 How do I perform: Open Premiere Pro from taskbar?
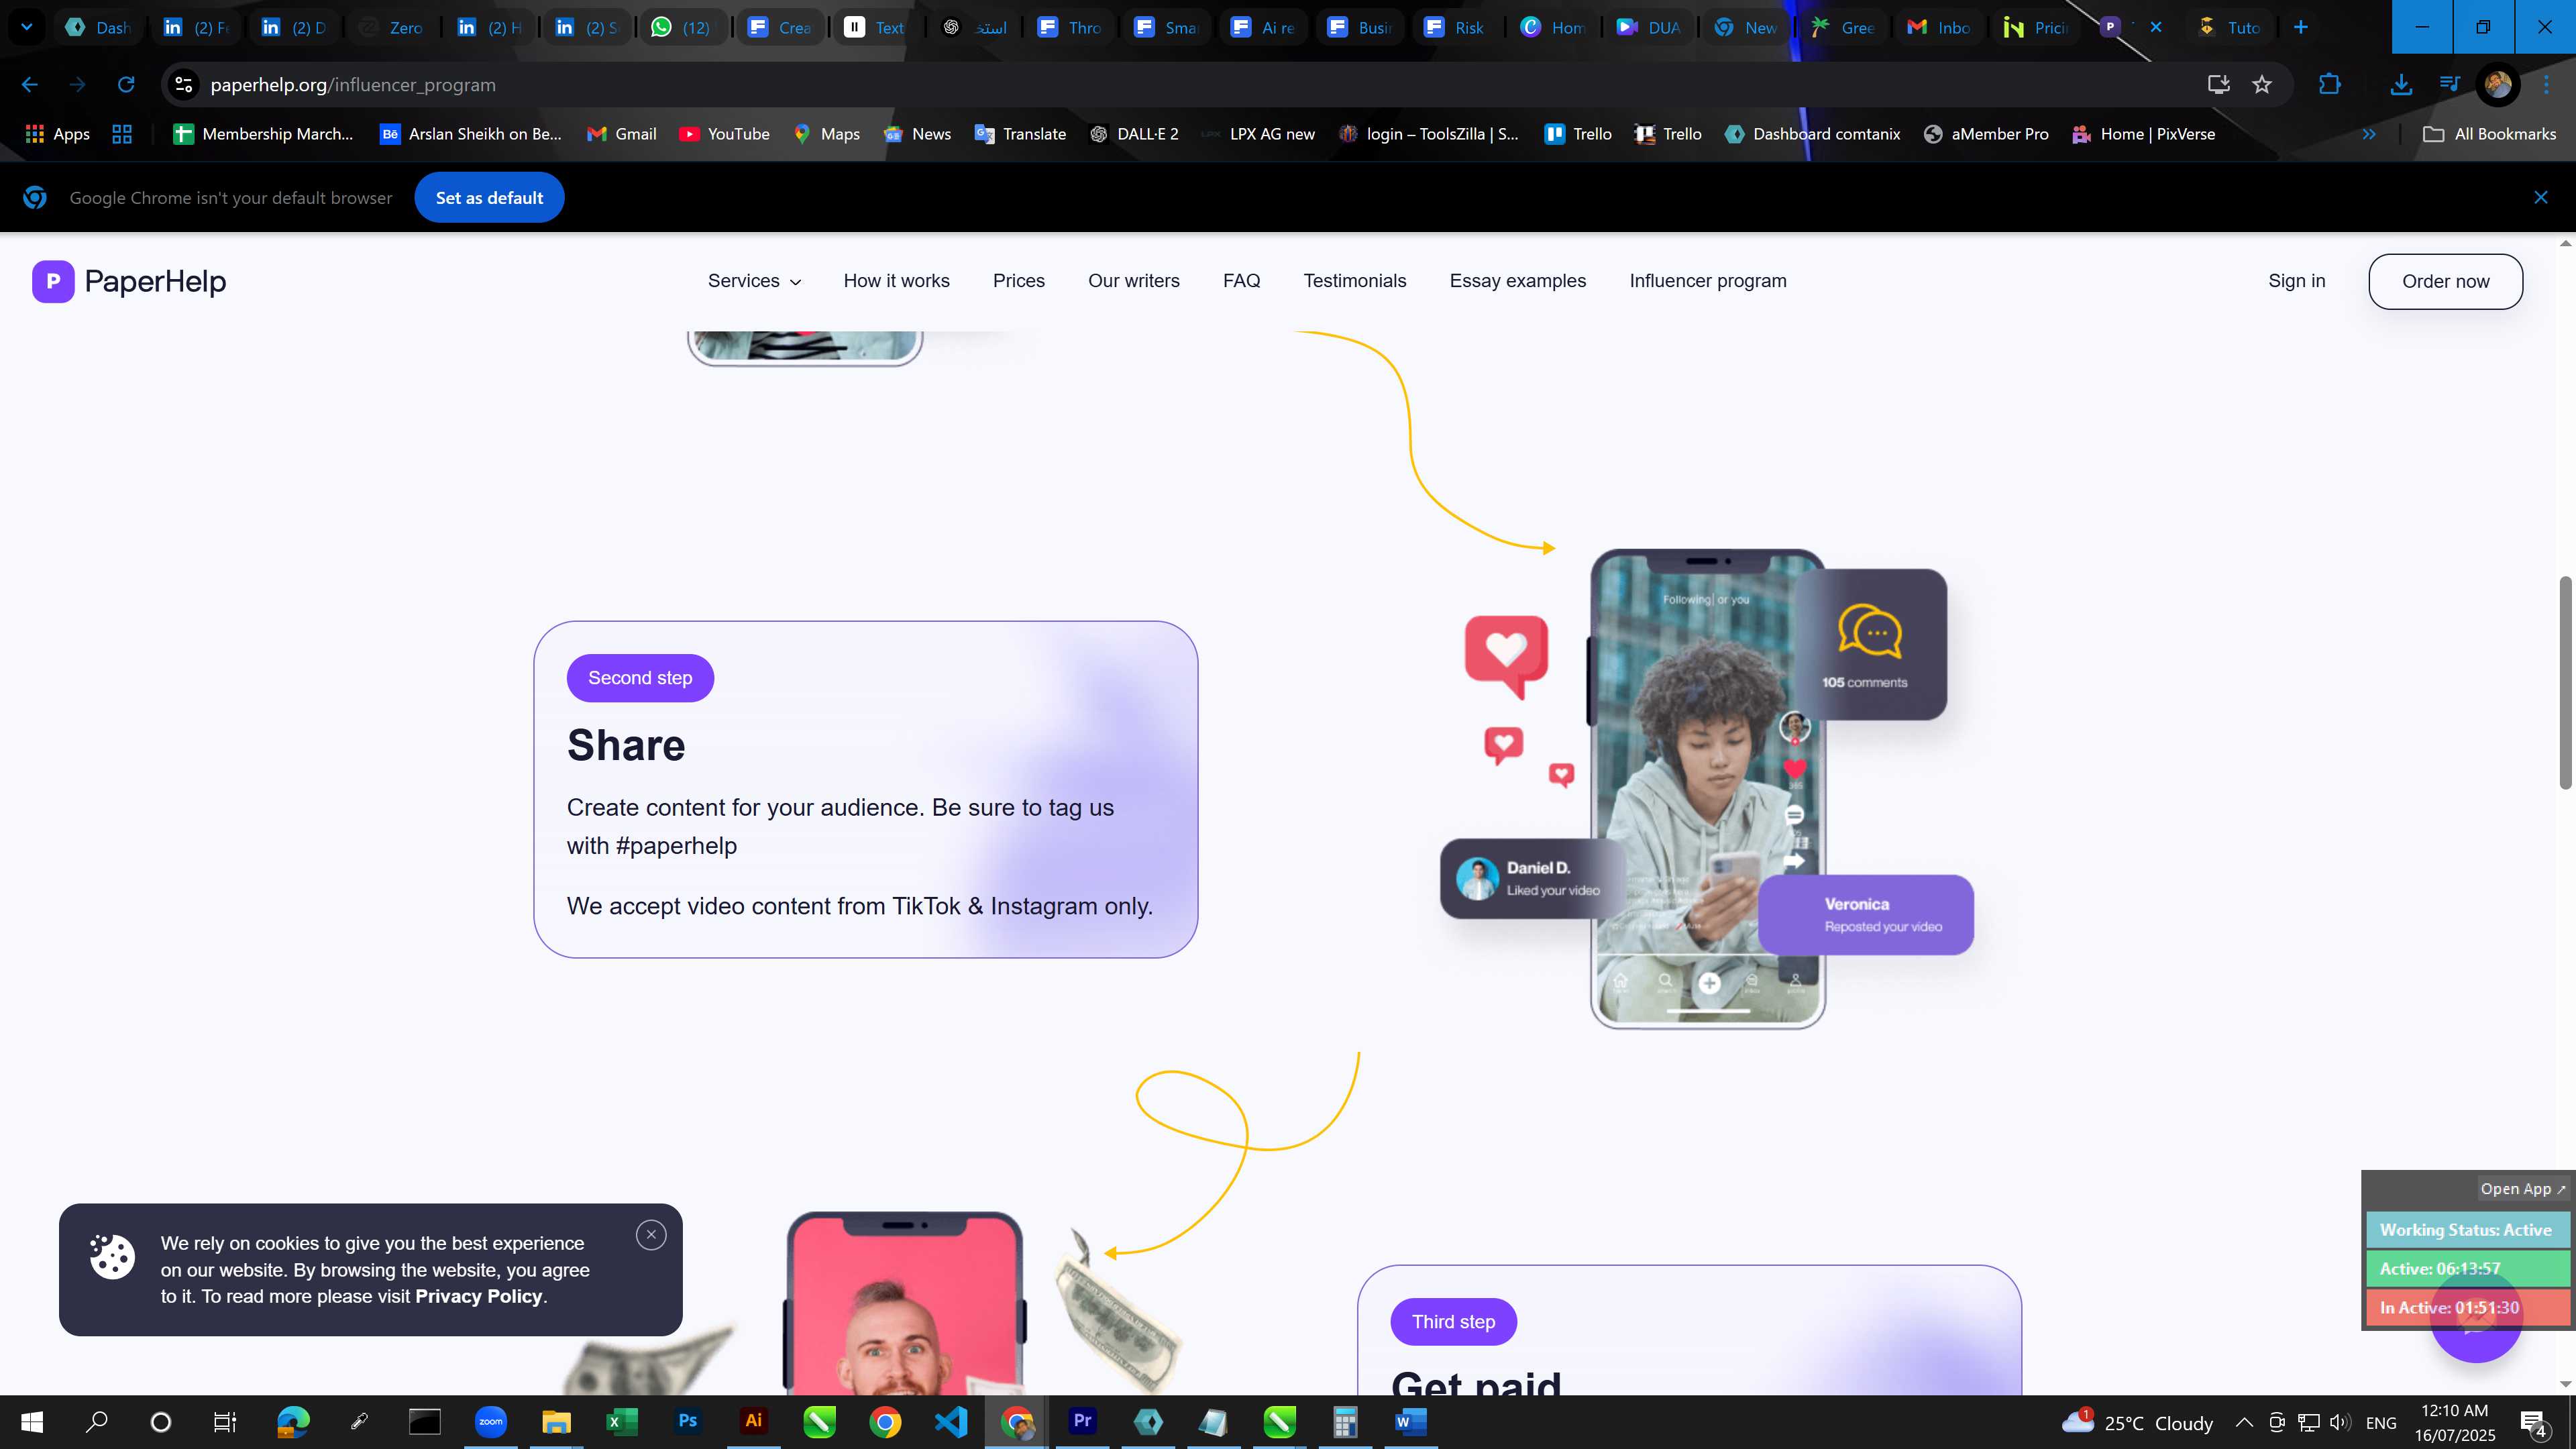(x=1082, y=1422)
